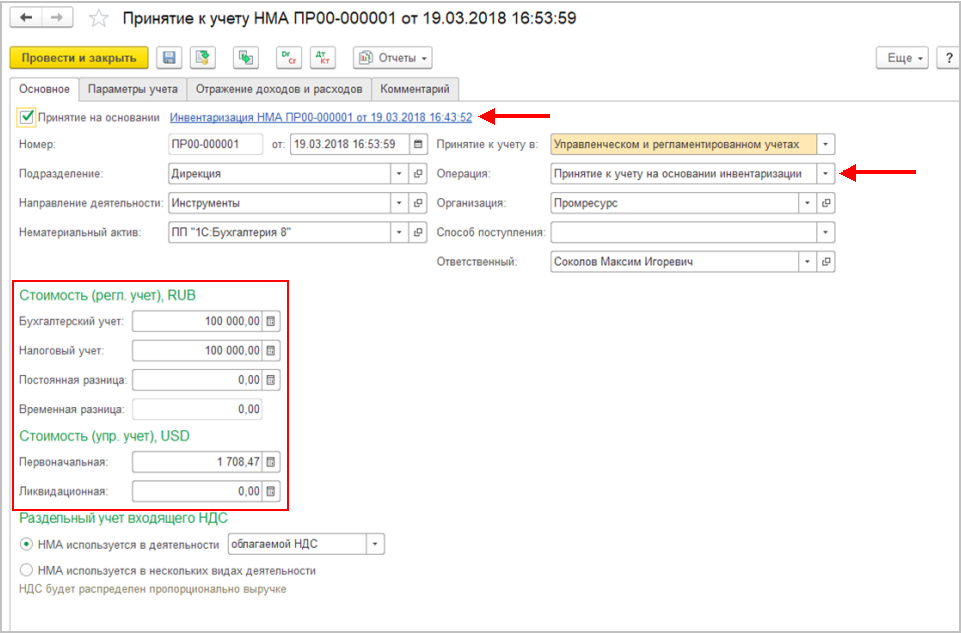Select НМА используется в нескольких видах деятельности
961x633 pixels.
tap(26, 570)
